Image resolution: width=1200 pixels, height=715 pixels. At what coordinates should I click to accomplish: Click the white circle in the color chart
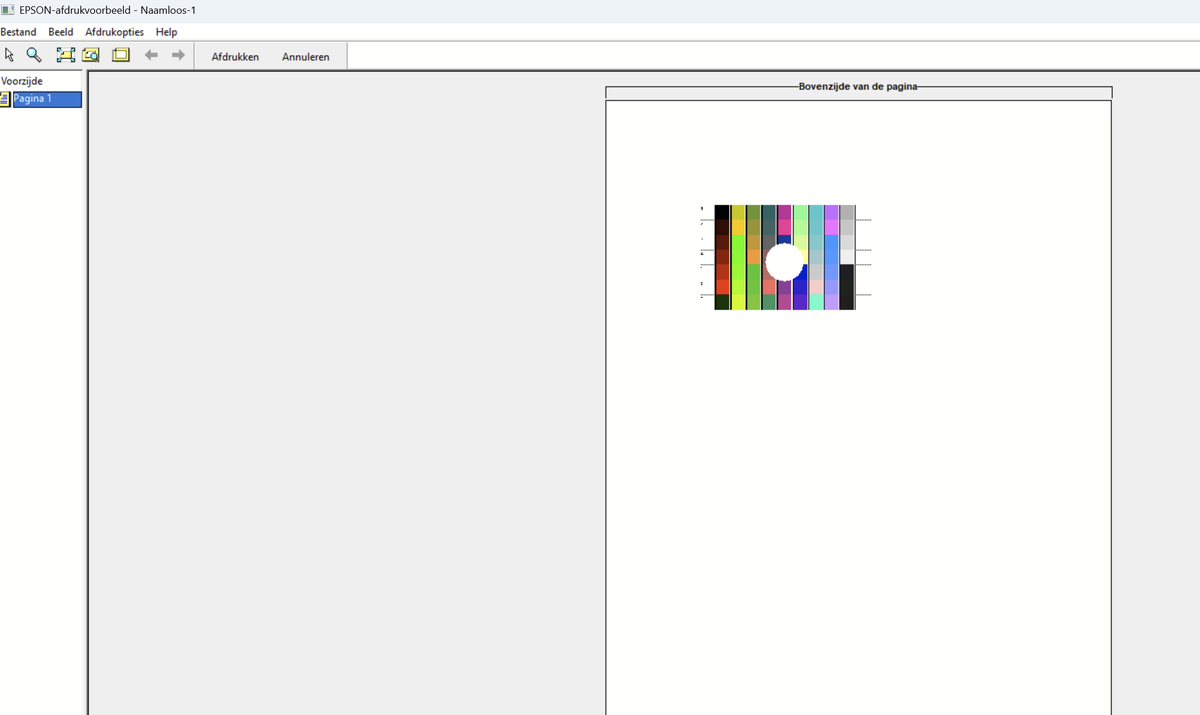785,261
